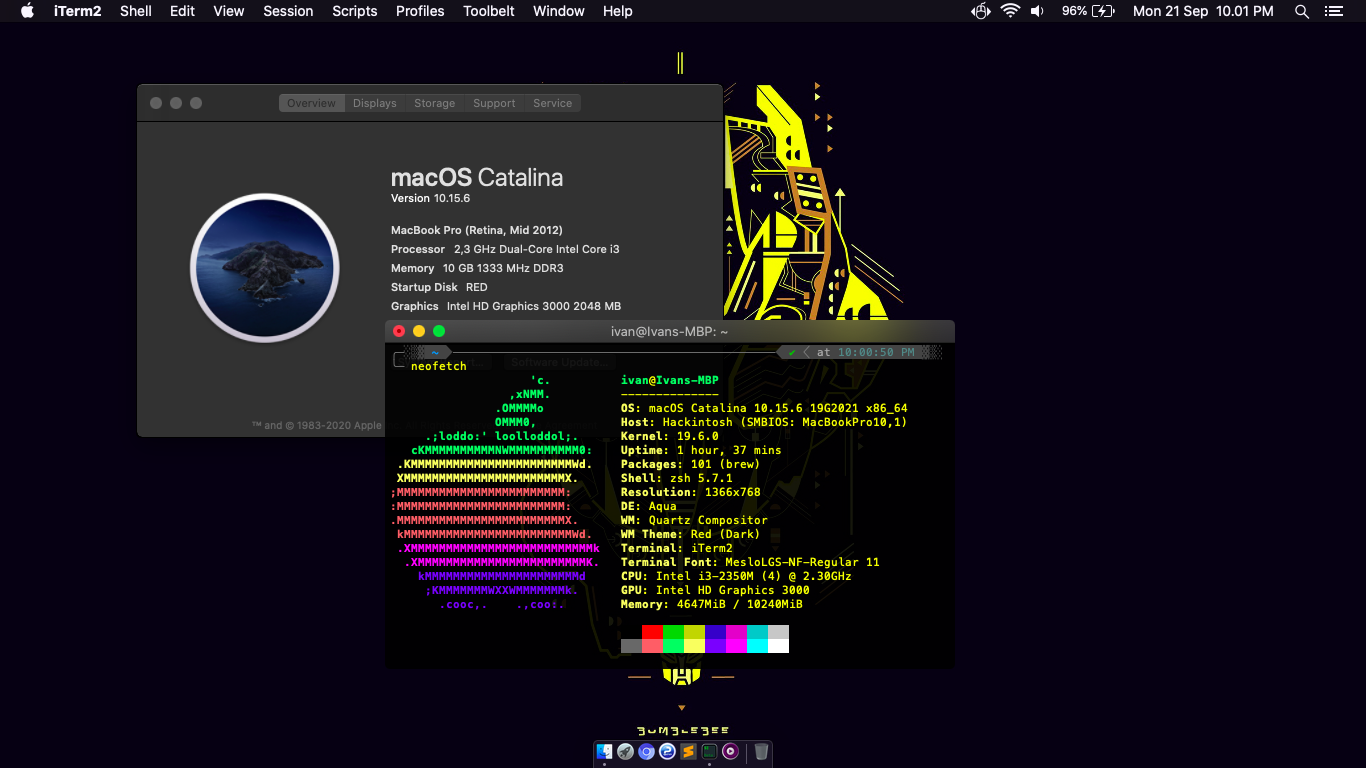The width and height of the screenshot is (1366, 768).
Task: Open the Wi-Fi status menu
Action: point(1010,11)
